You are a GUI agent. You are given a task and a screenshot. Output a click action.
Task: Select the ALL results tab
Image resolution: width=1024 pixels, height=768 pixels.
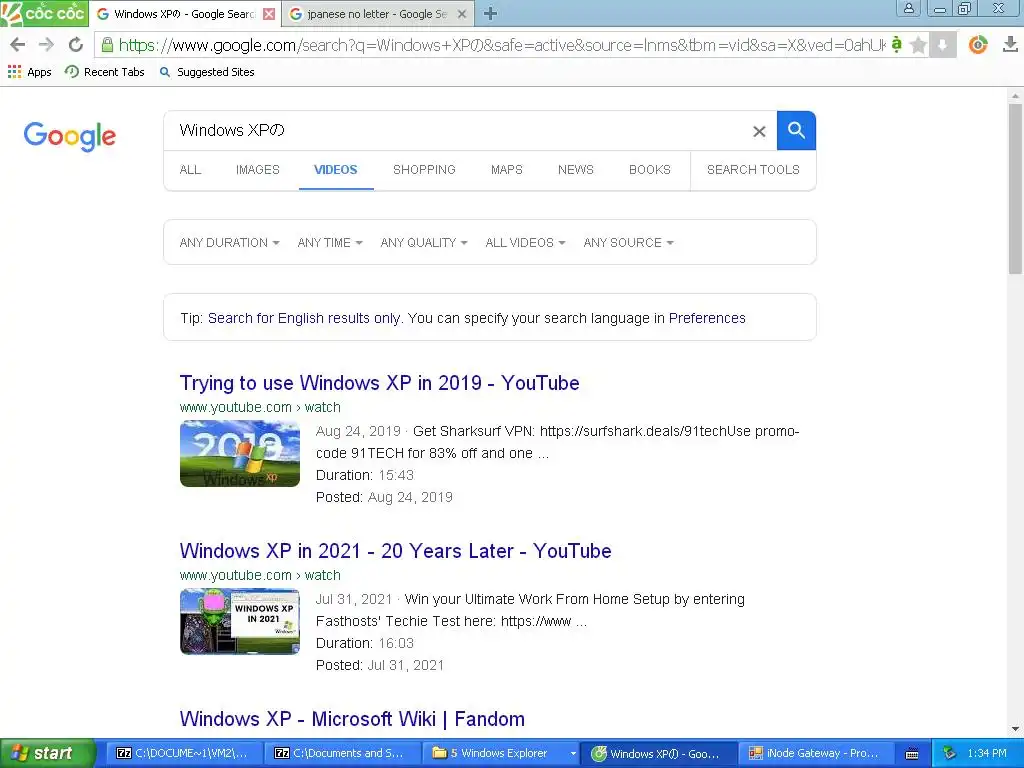[190, 170]
